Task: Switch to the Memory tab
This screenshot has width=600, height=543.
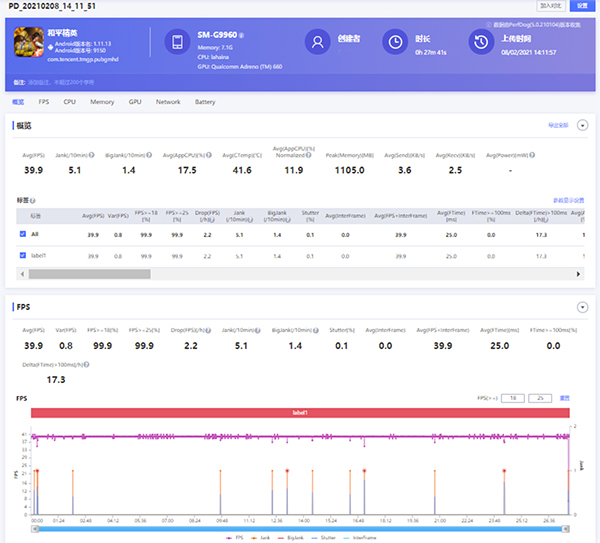Action: [102, 102]
